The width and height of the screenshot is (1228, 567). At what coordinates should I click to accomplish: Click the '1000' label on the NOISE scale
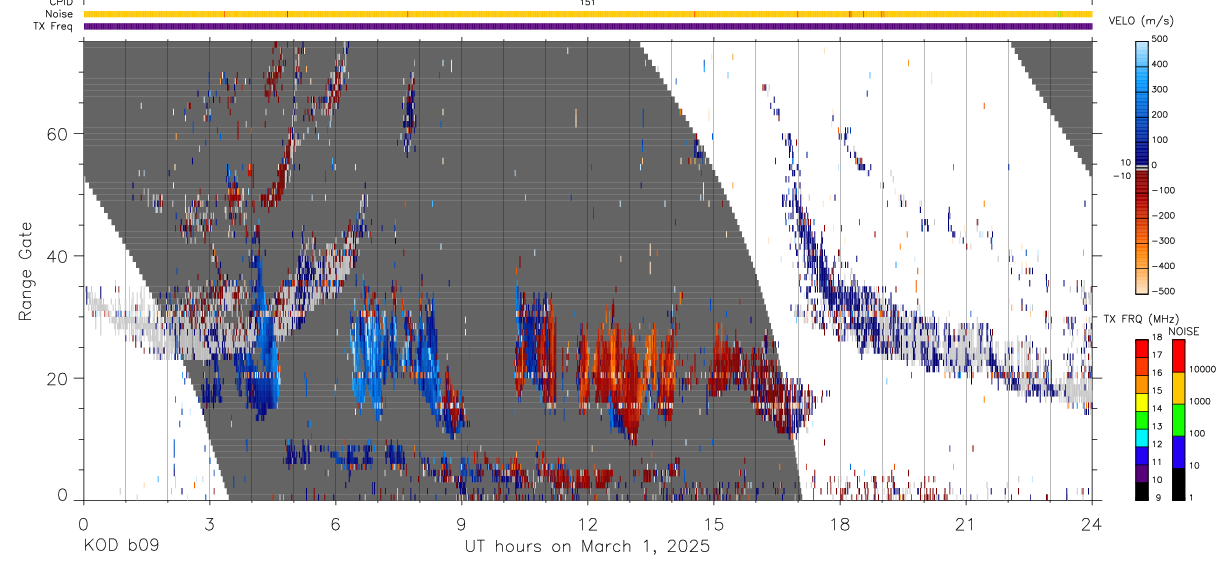tap(1198, 401)
